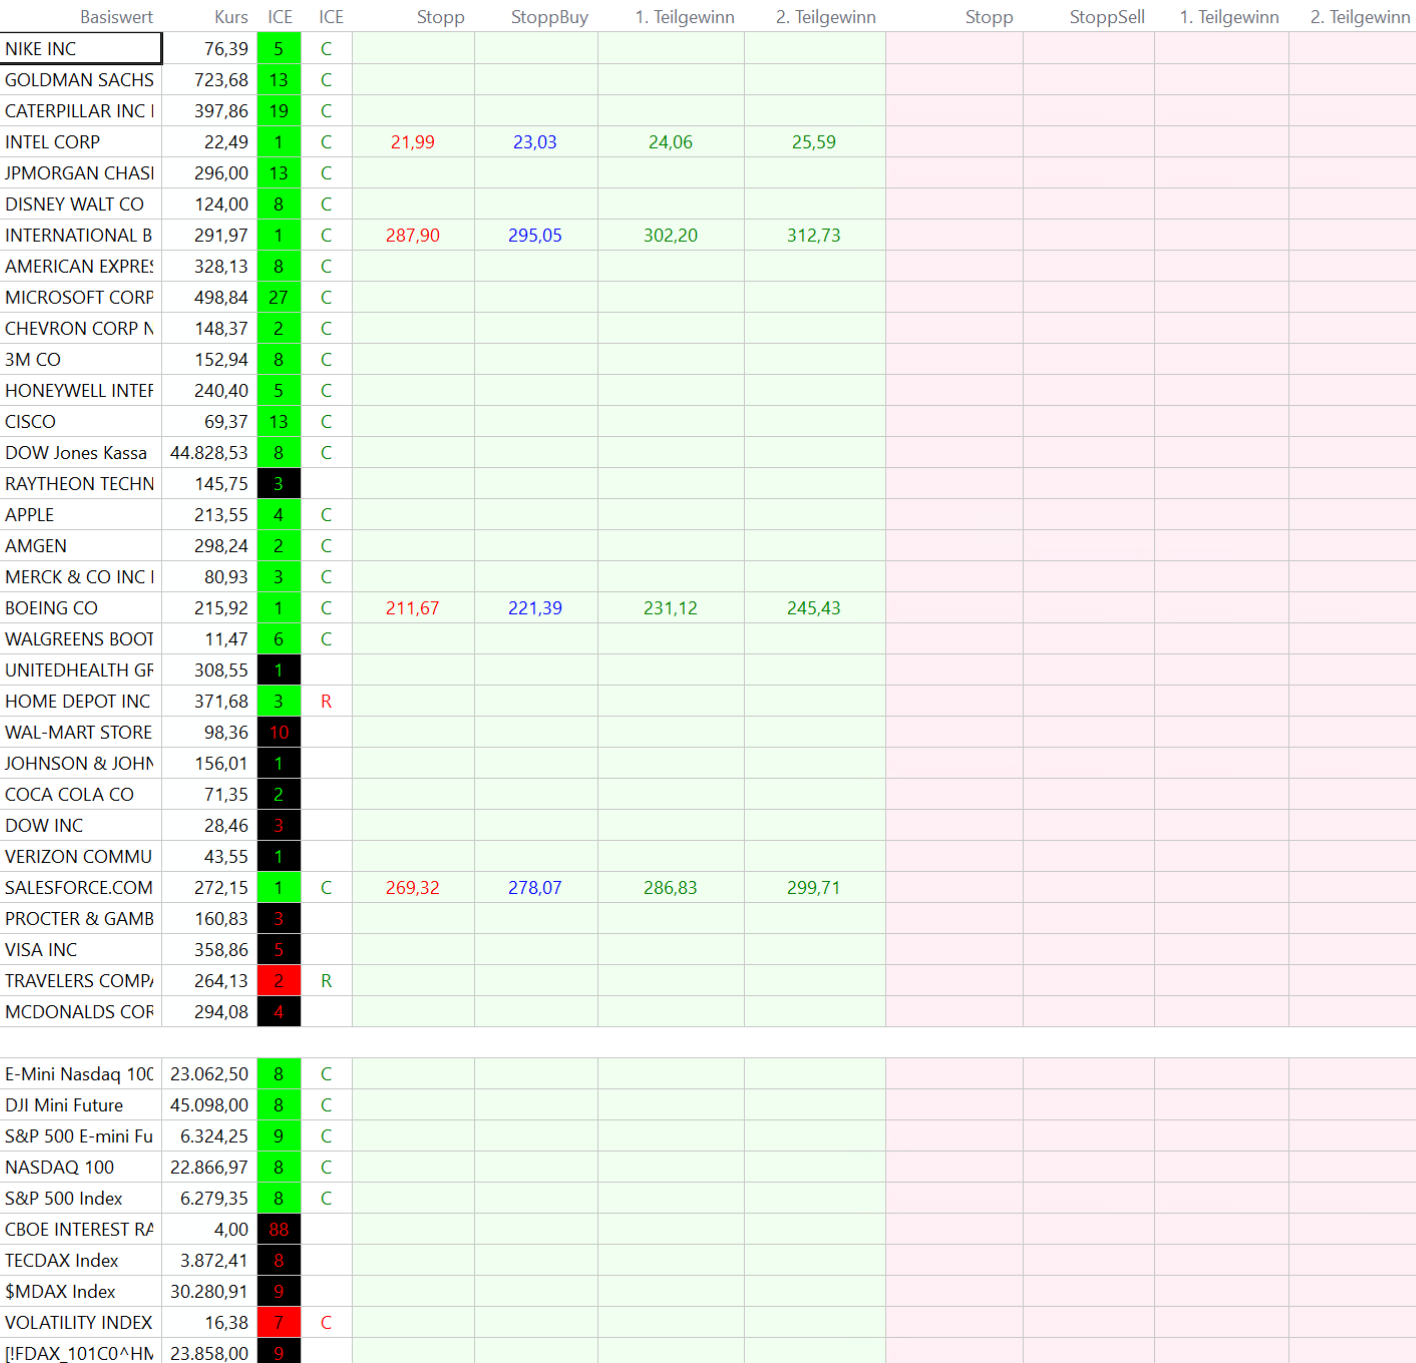Select BOEING CO Stopp value 211,67
This screenshot has width=1416, height=1363.
412,608
